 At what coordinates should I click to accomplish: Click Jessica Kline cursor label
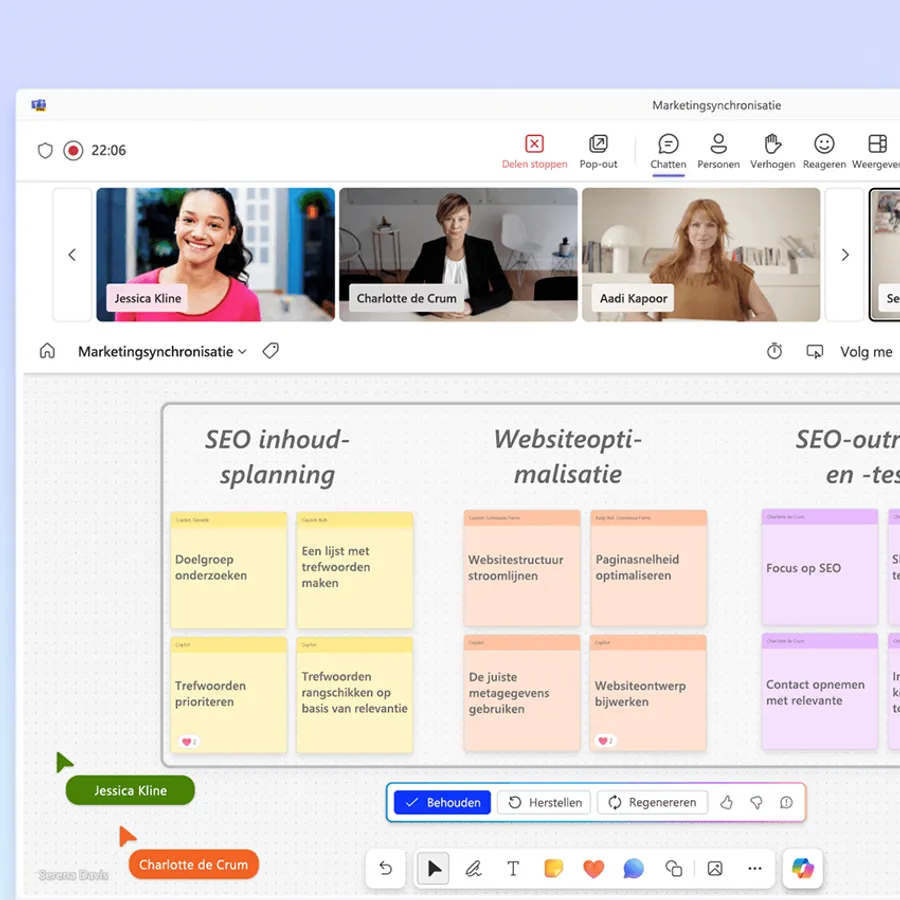[130, 790]
